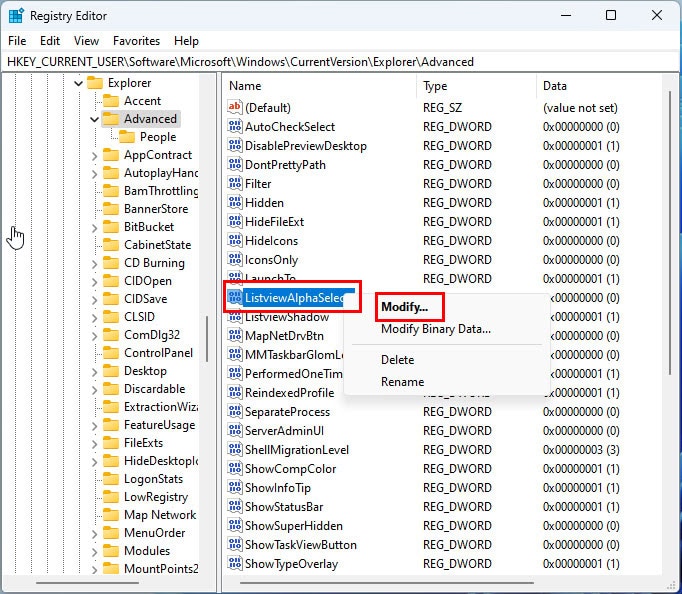Expand the CD Burning tree node
The image size is (682, 594).
point(94,263)
